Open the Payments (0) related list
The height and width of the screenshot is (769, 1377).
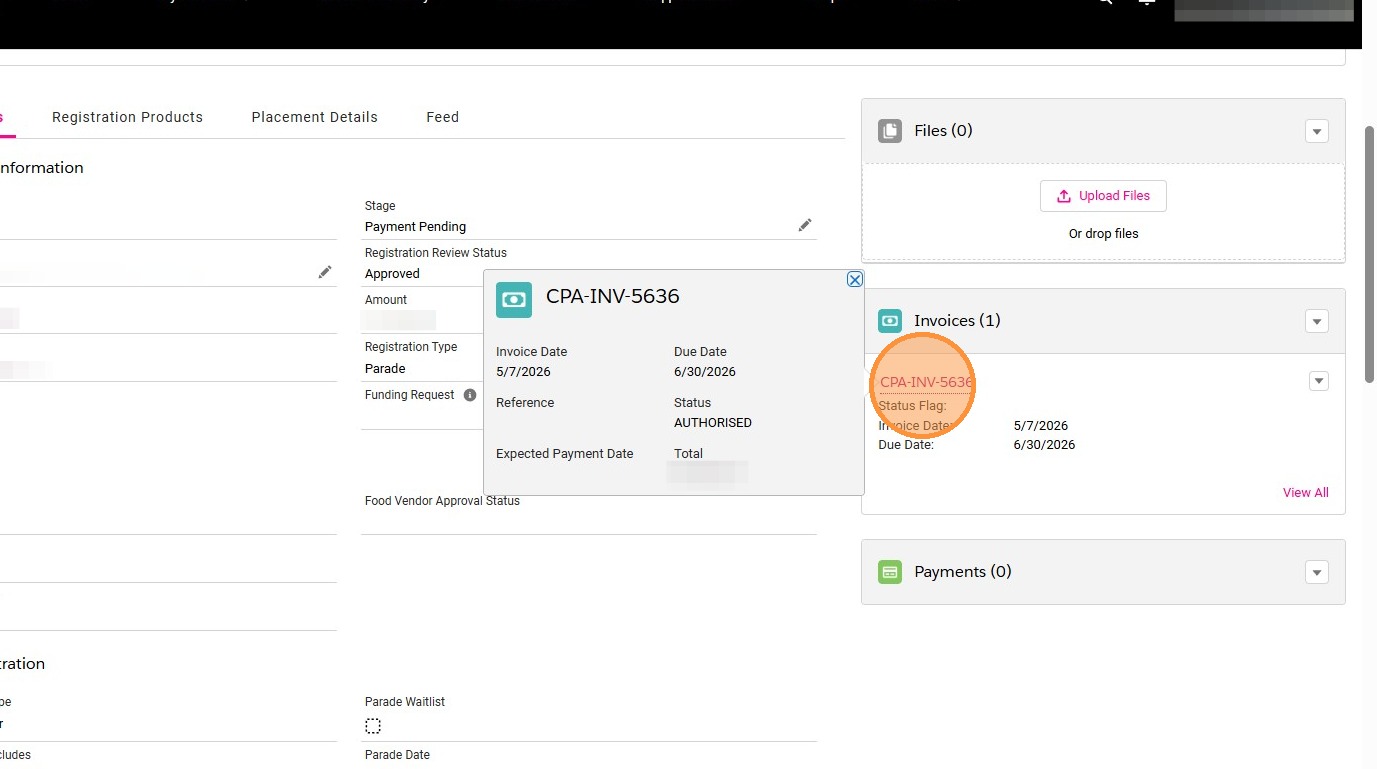coord(963,572)
